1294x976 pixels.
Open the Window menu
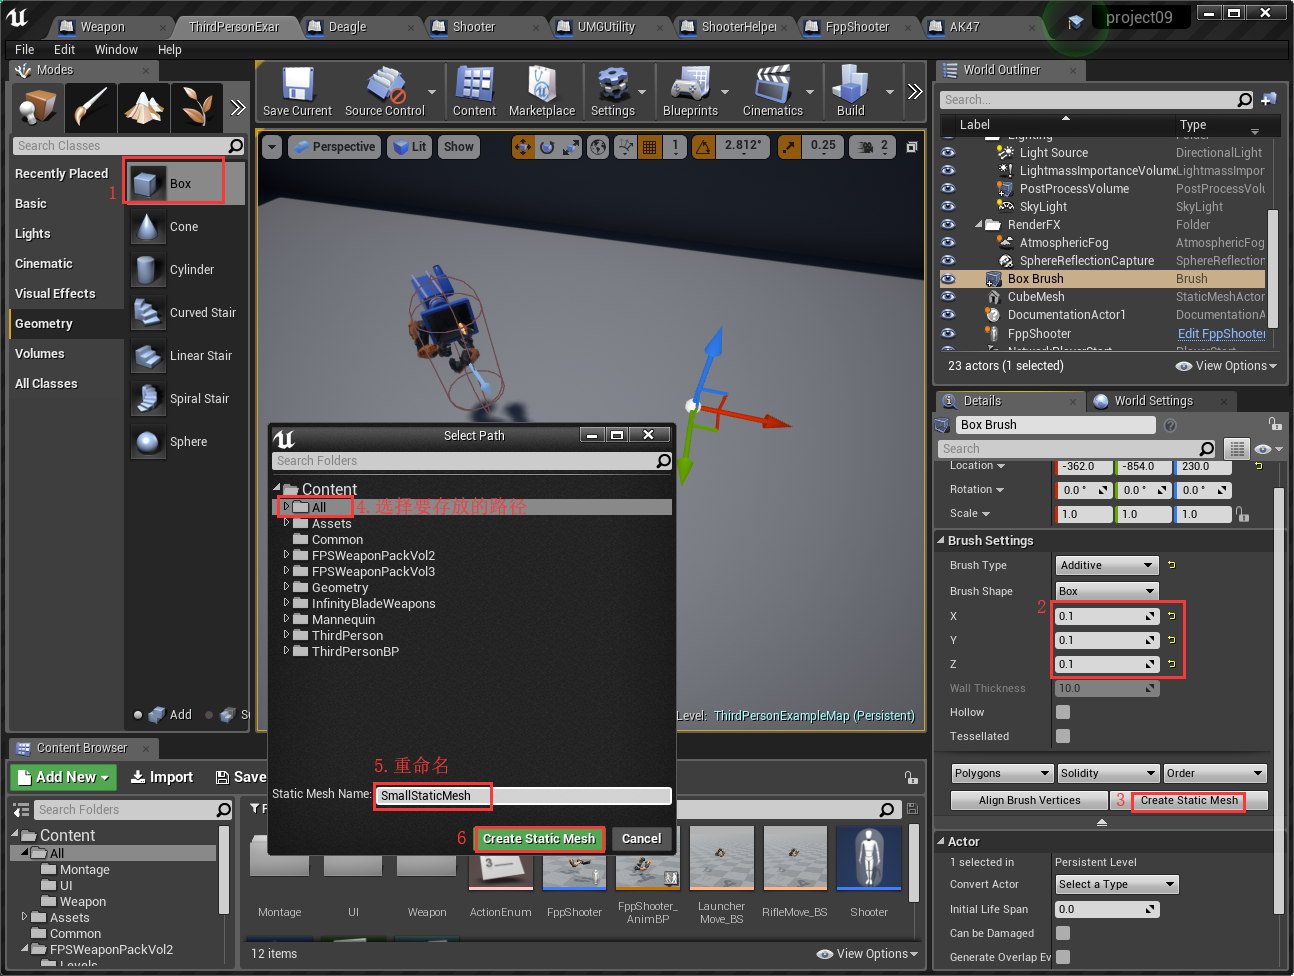click(x=116, y=49)
